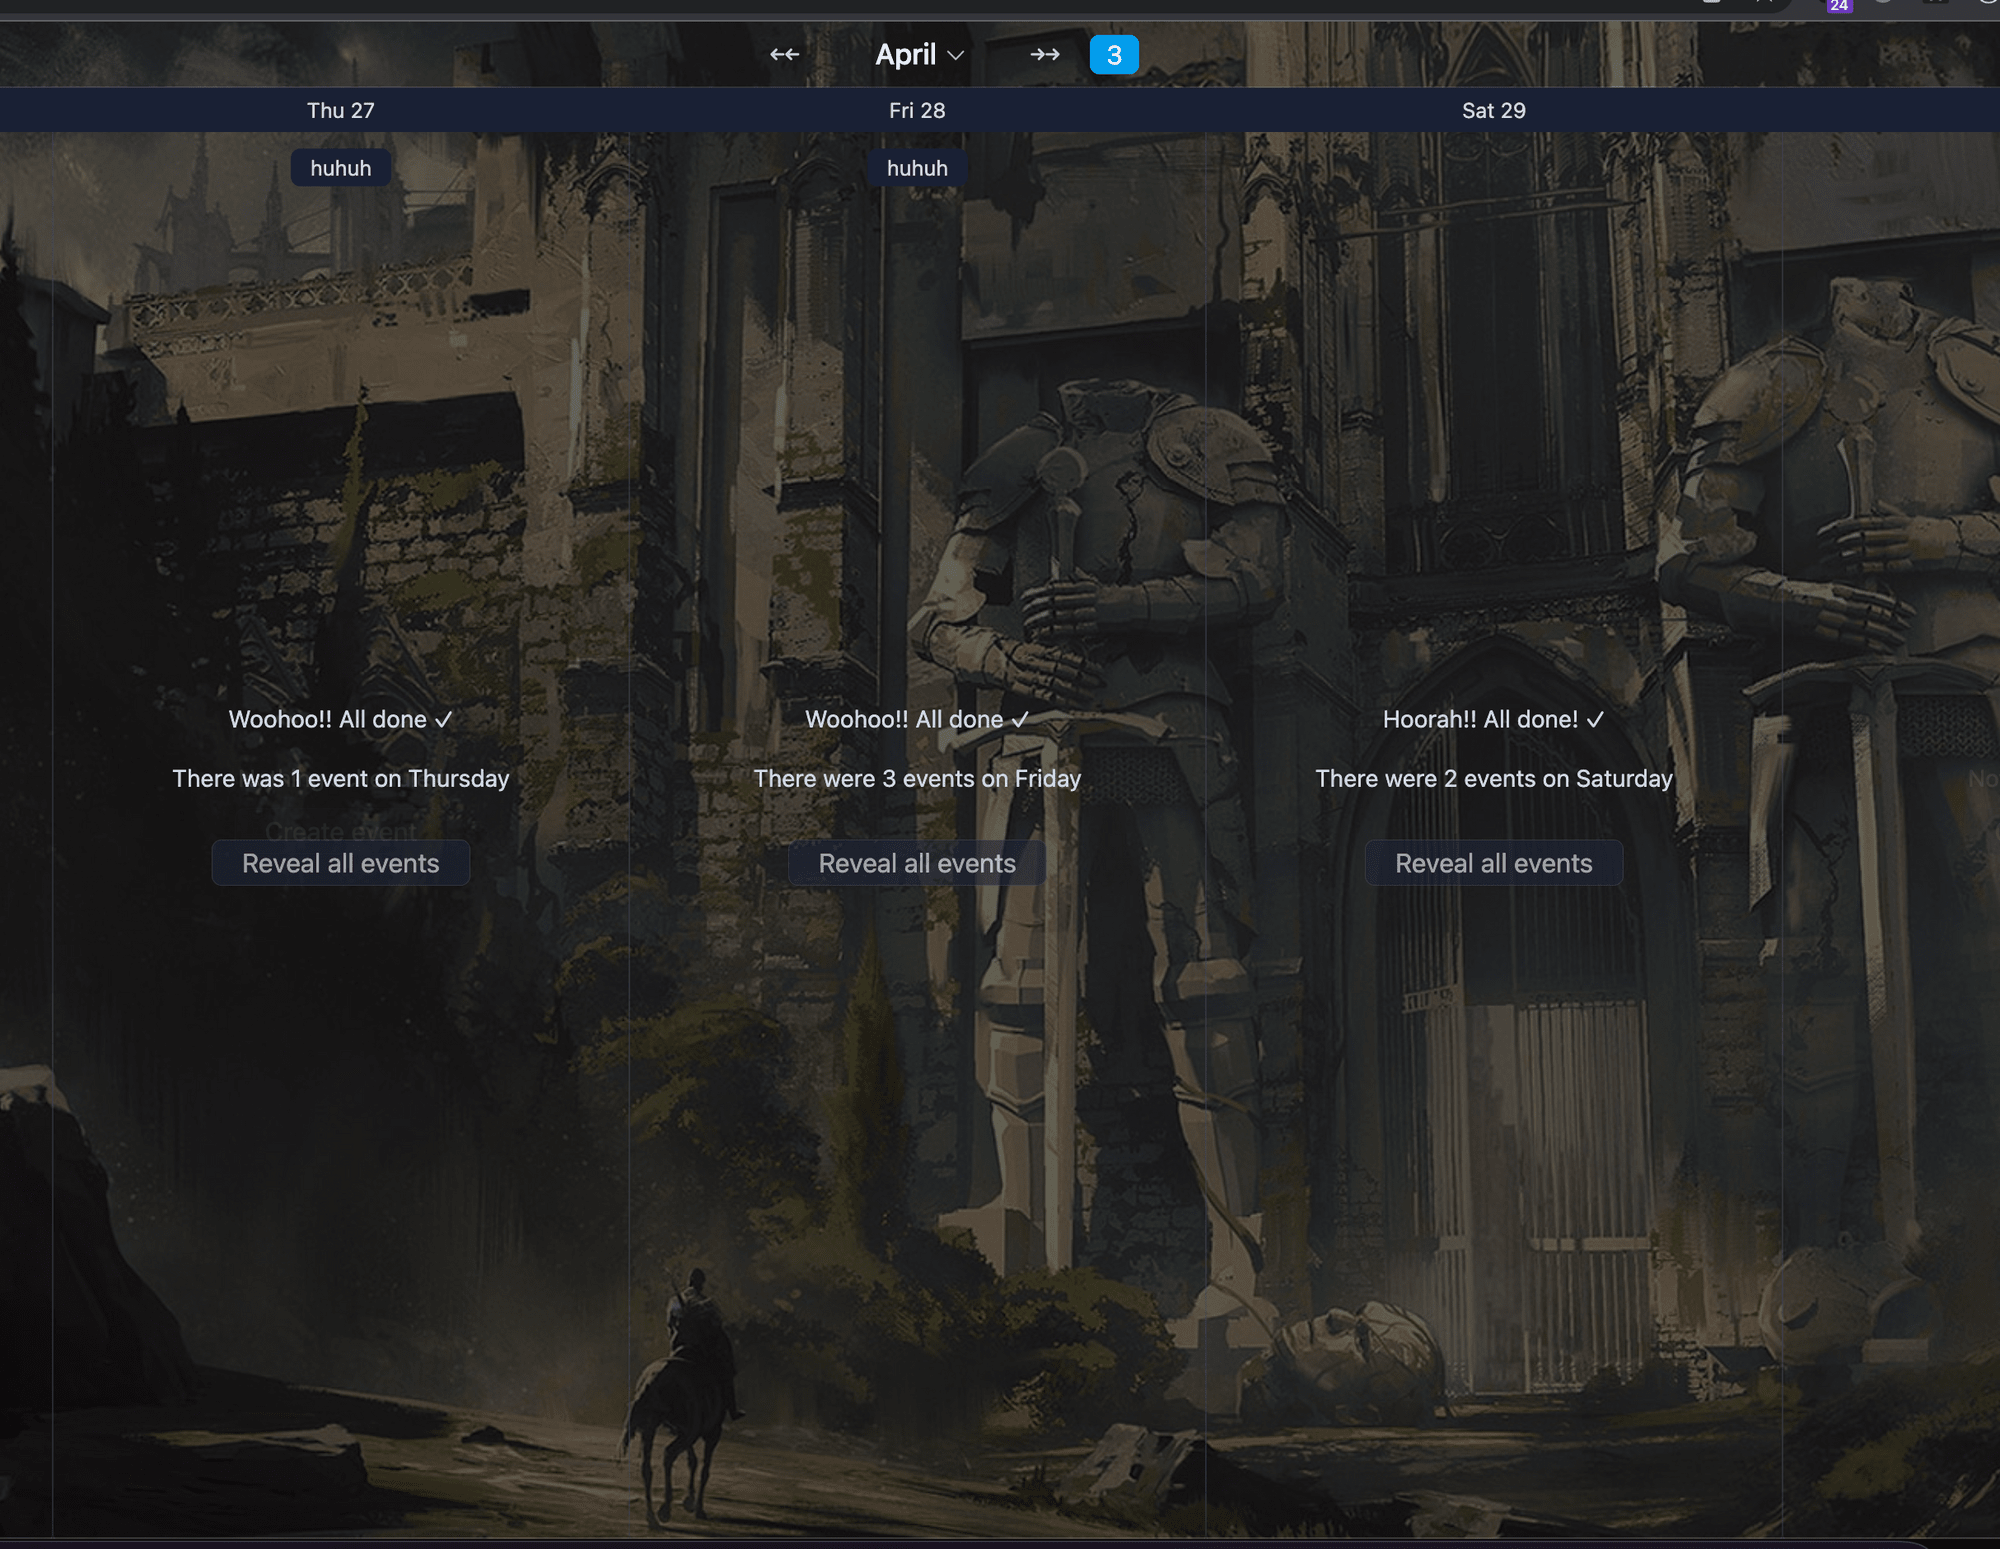Open the huhuh event under Thu 27
Image resolution: width=2000 pixels, height=1549 pixels.
pos(340,168)
